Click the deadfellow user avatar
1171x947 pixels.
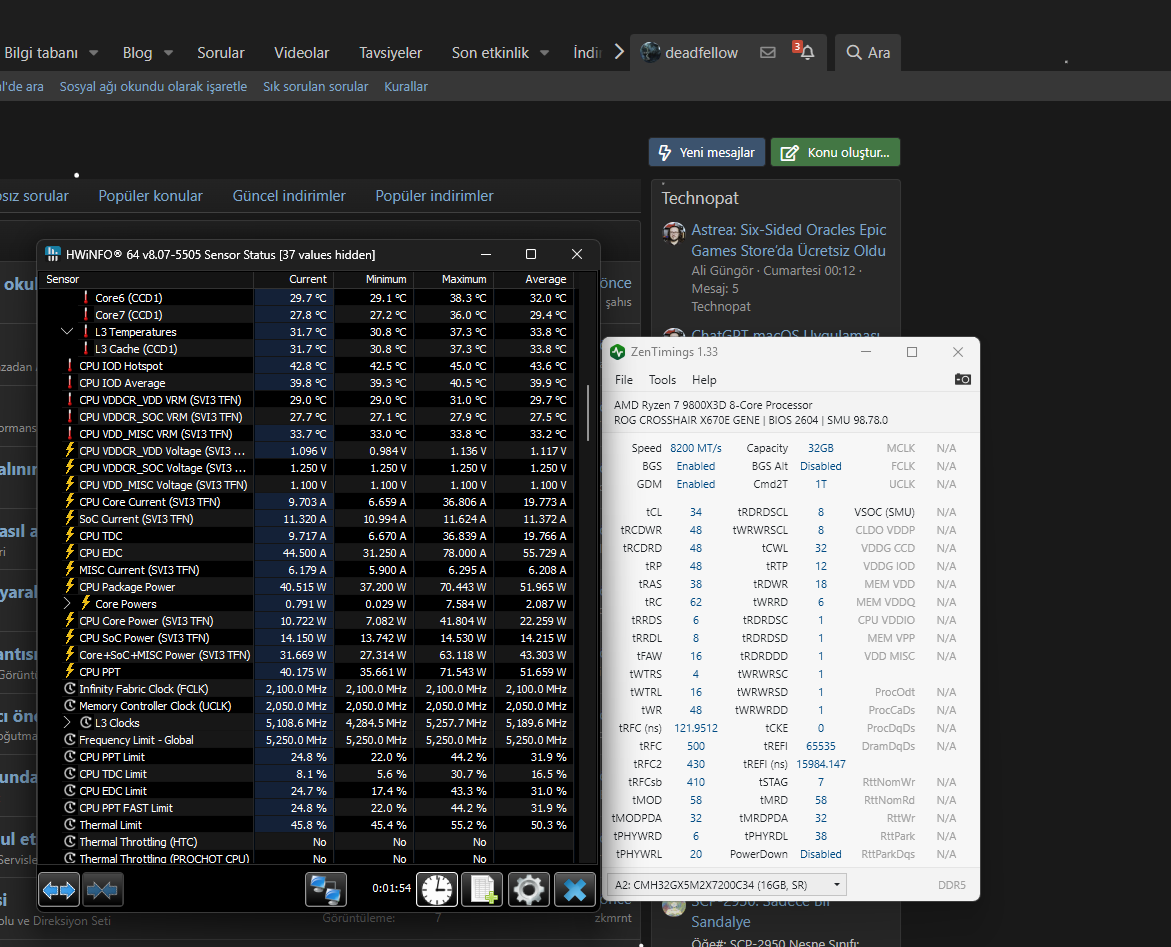point(650,52)
